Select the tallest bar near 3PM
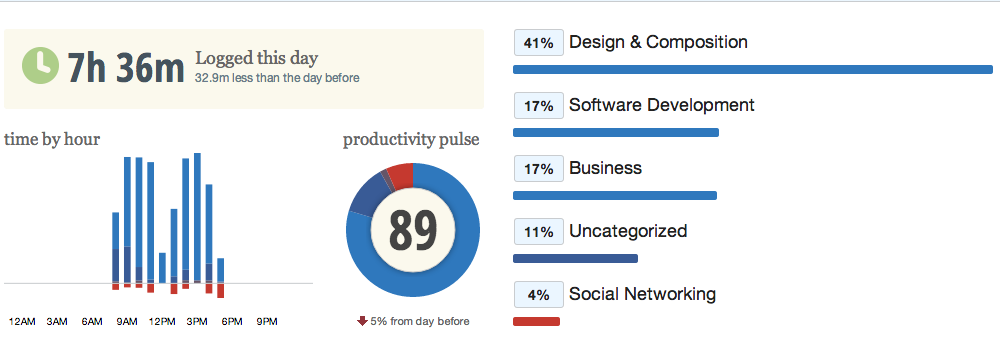Image resolution: width=1000 pixels, height=362 pixels. [198, 217]
